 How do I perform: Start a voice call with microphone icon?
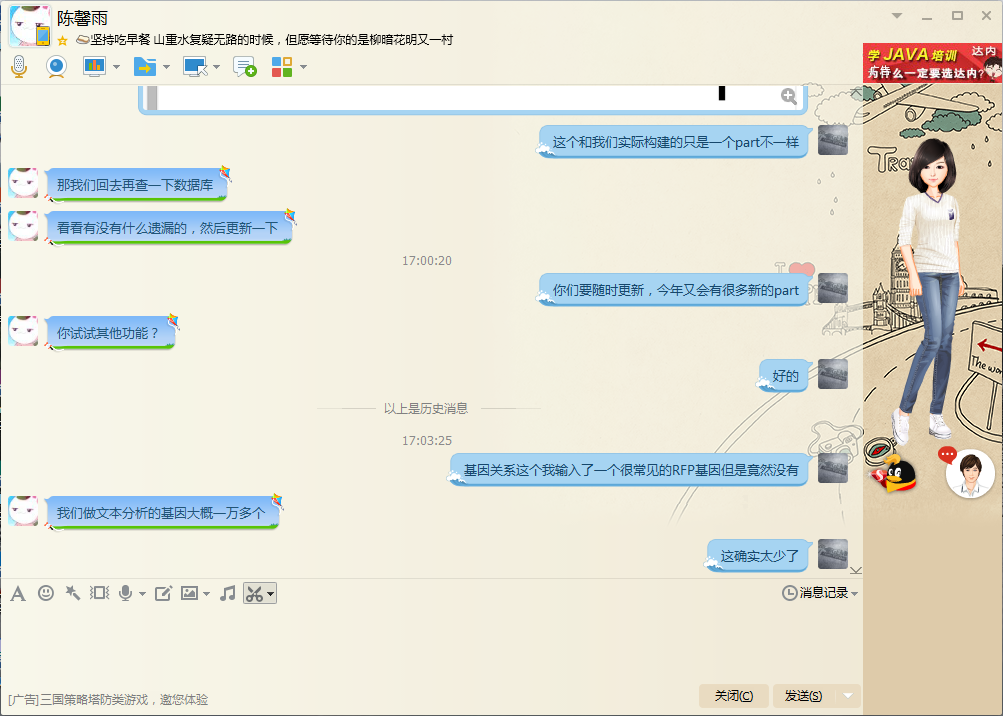point(19,67)
